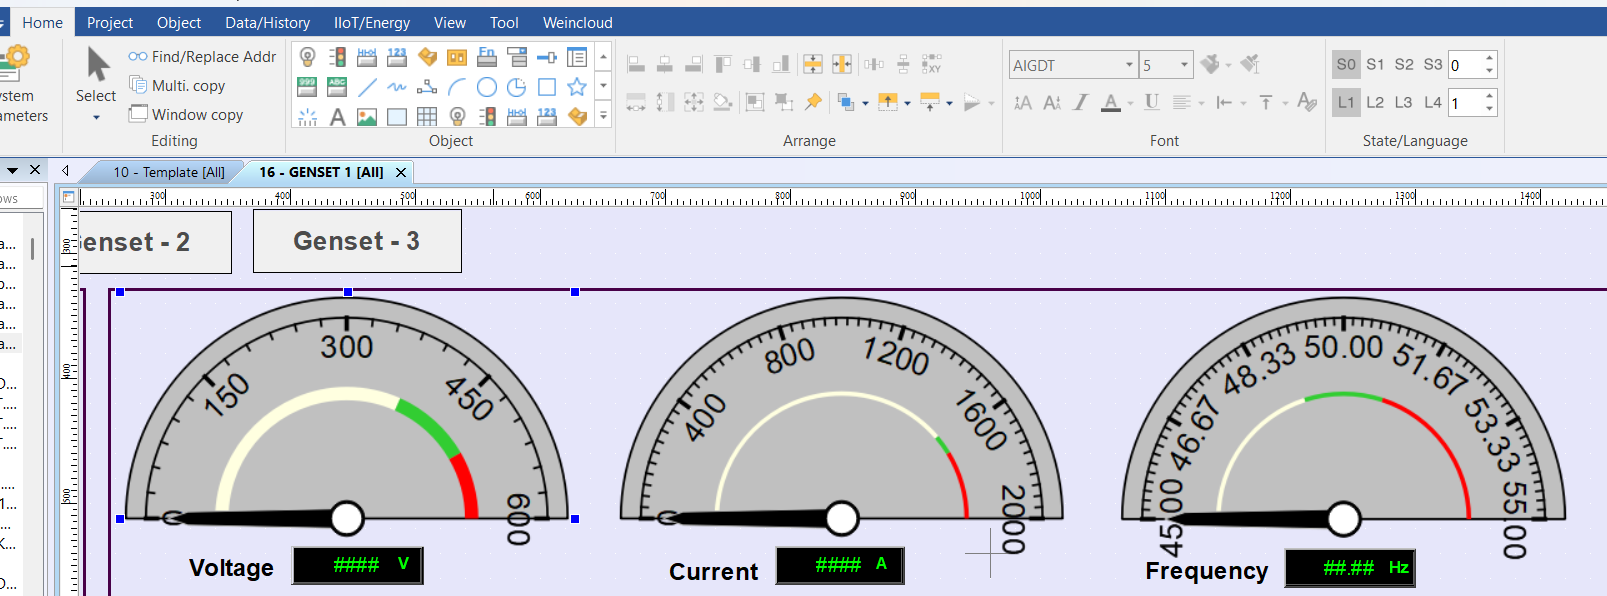This screenshot has width=1607, height=596.
Task: Click the Slider object icon
Action: [x=547, y=57]
